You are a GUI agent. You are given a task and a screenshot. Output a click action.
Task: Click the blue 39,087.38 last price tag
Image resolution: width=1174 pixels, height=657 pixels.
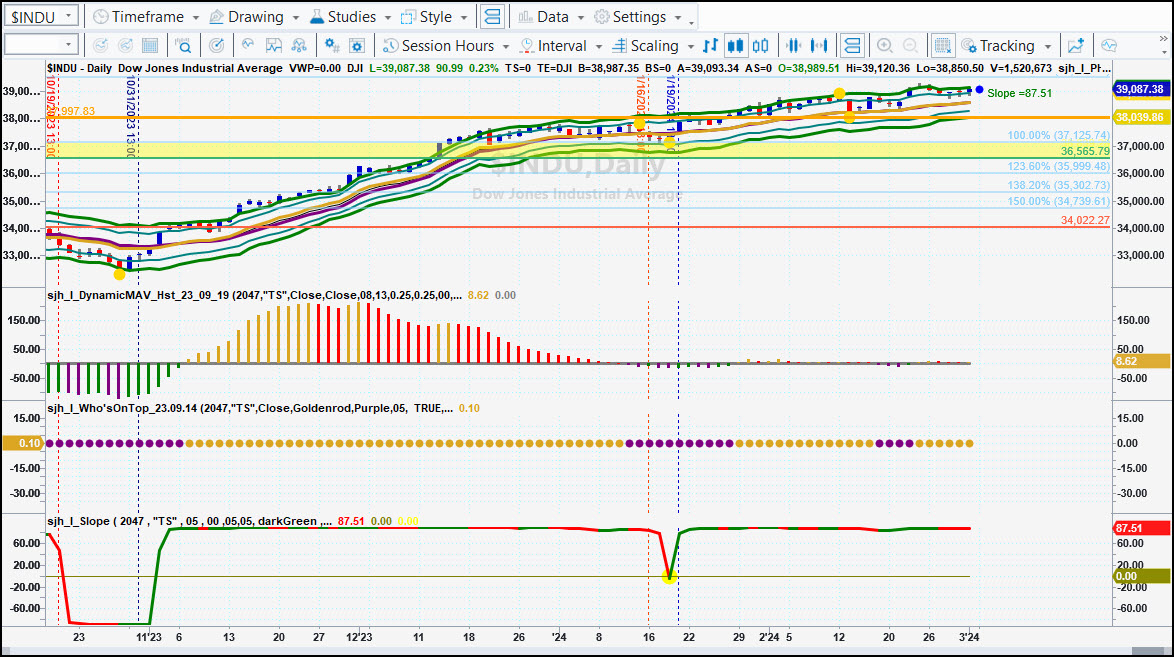1140,89
